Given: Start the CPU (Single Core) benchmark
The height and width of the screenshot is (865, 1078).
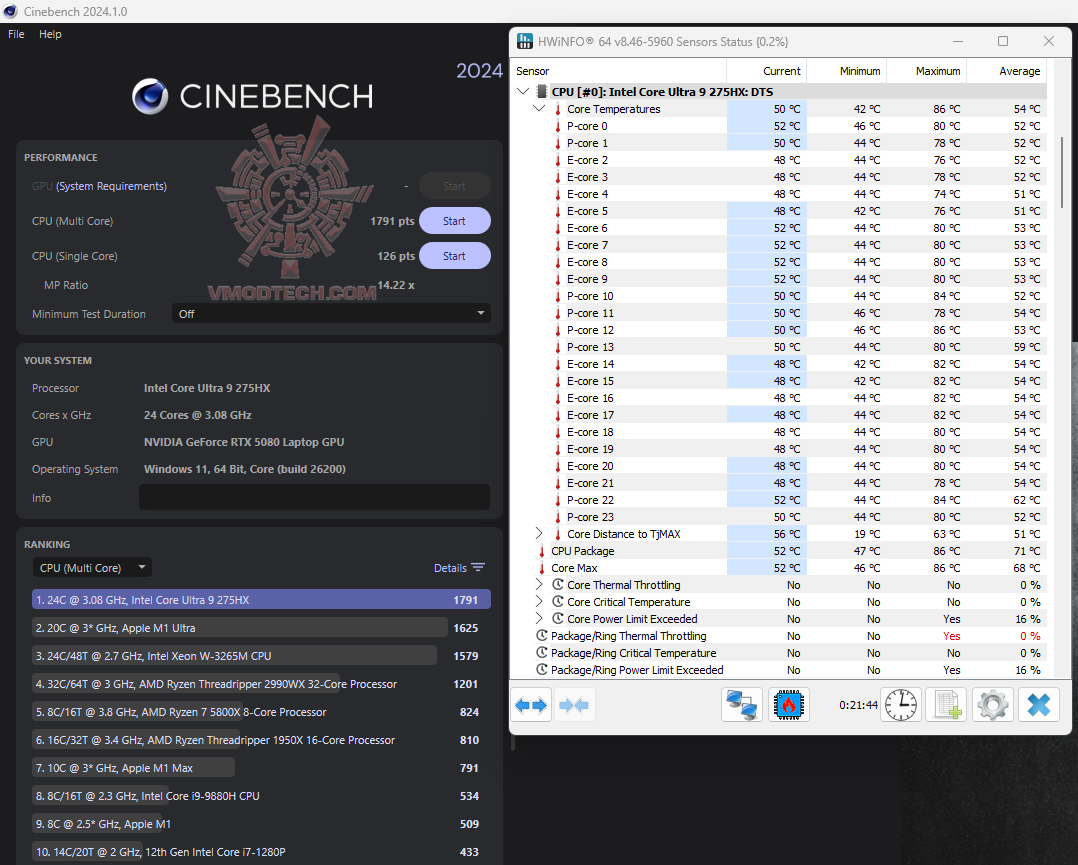Looking at the screenshot, I should 454,256.
